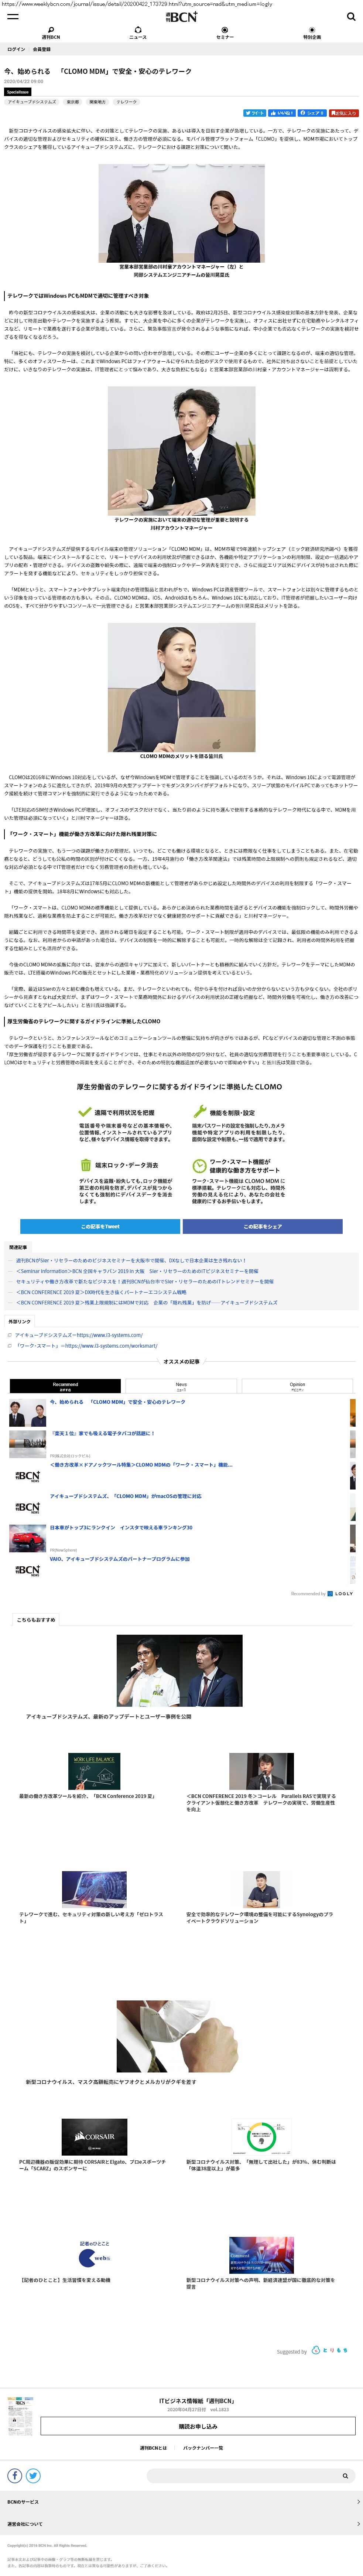The height and width of the screenshot is (2576, 363).
Task: Open recommended article 日本車がトップにランクイン インスタ映えする車
Action: [x=121, y=1527]
